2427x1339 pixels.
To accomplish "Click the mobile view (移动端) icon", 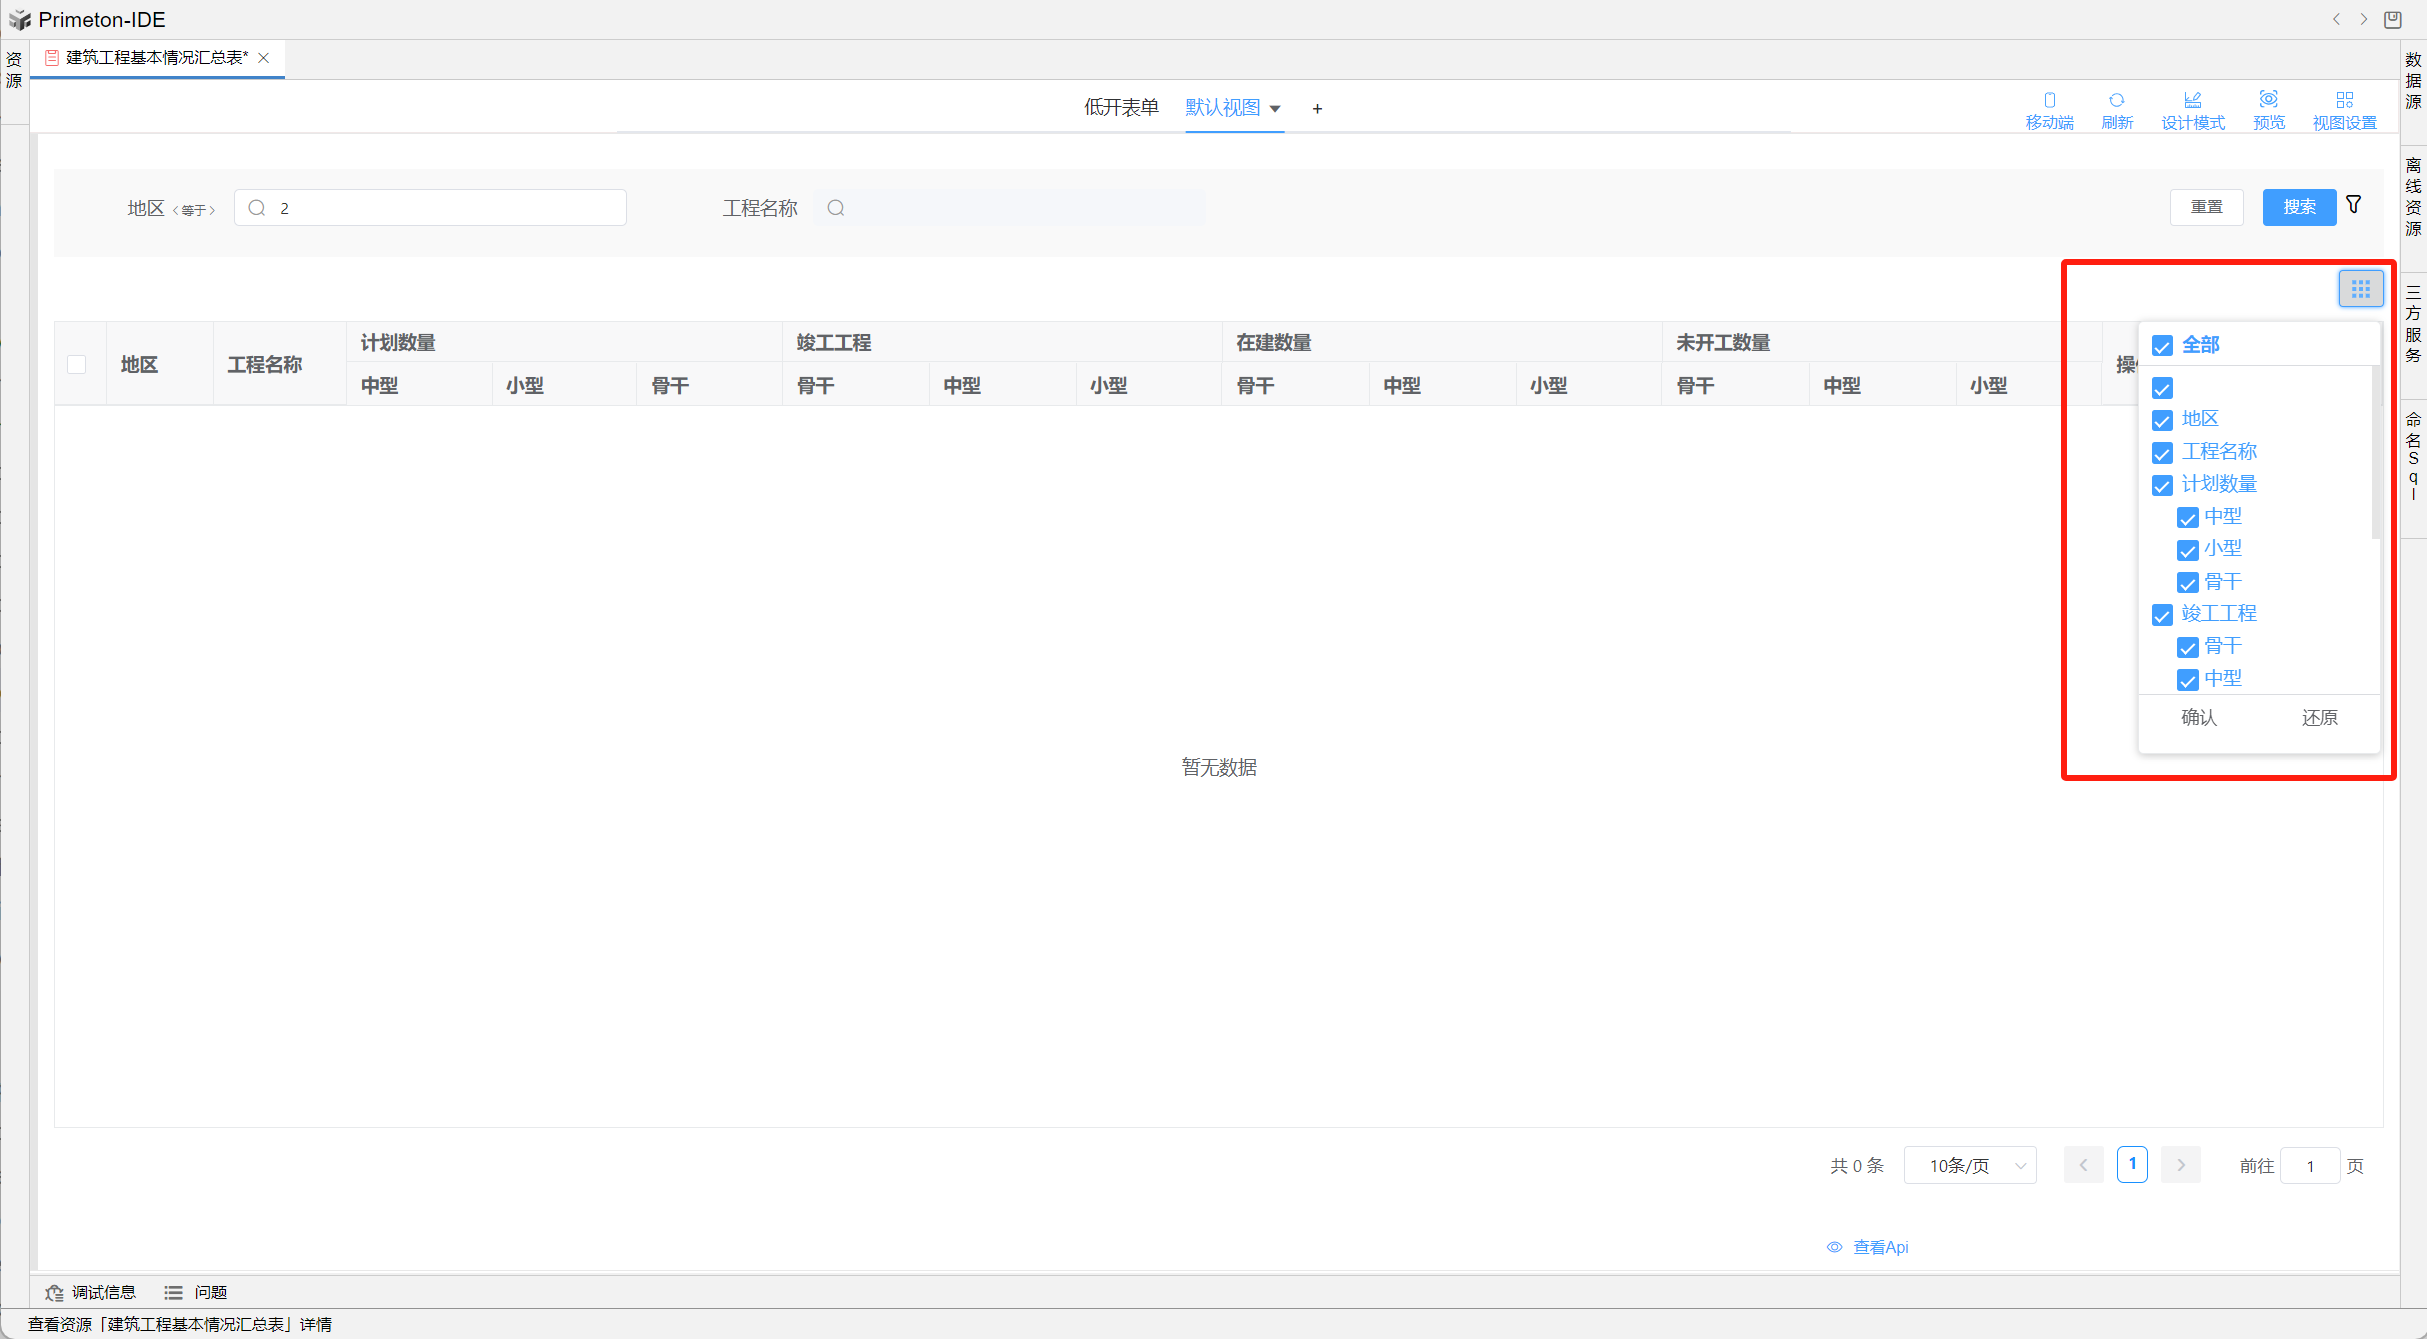I will [x=2049, y=100].
